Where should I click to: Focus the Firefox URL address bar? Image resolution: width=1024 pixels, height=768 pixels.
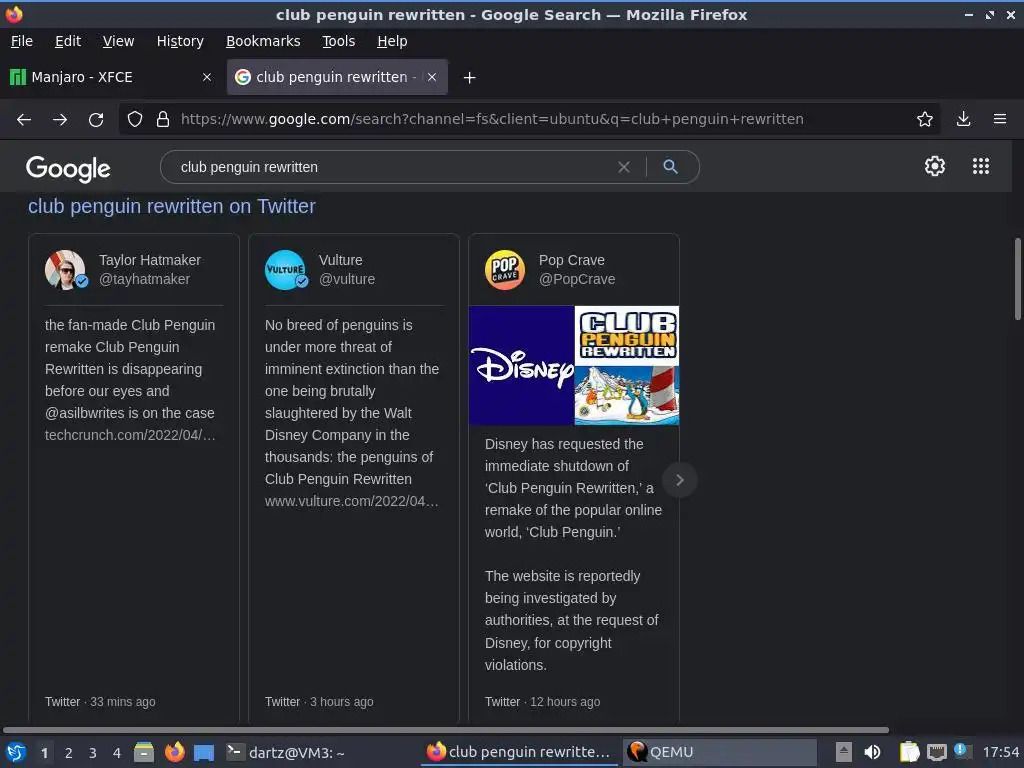coord(492,120)
